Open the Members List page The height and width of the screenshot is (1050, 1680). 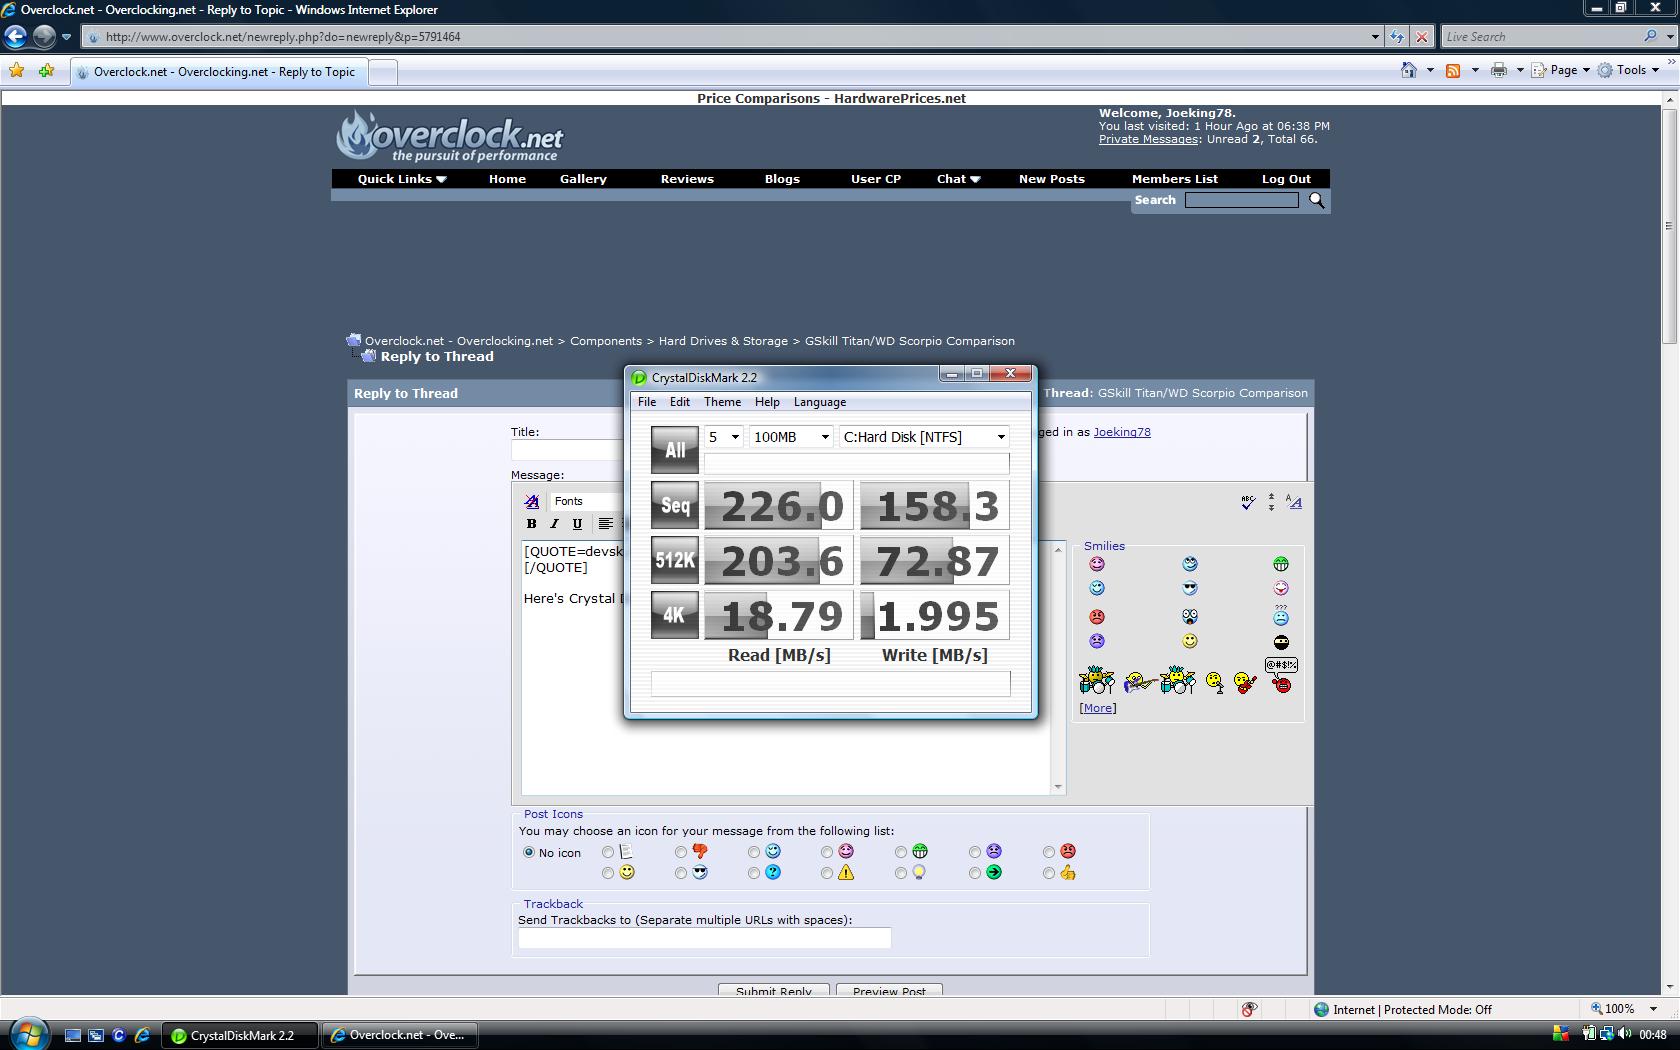[x=1174, y=179]
